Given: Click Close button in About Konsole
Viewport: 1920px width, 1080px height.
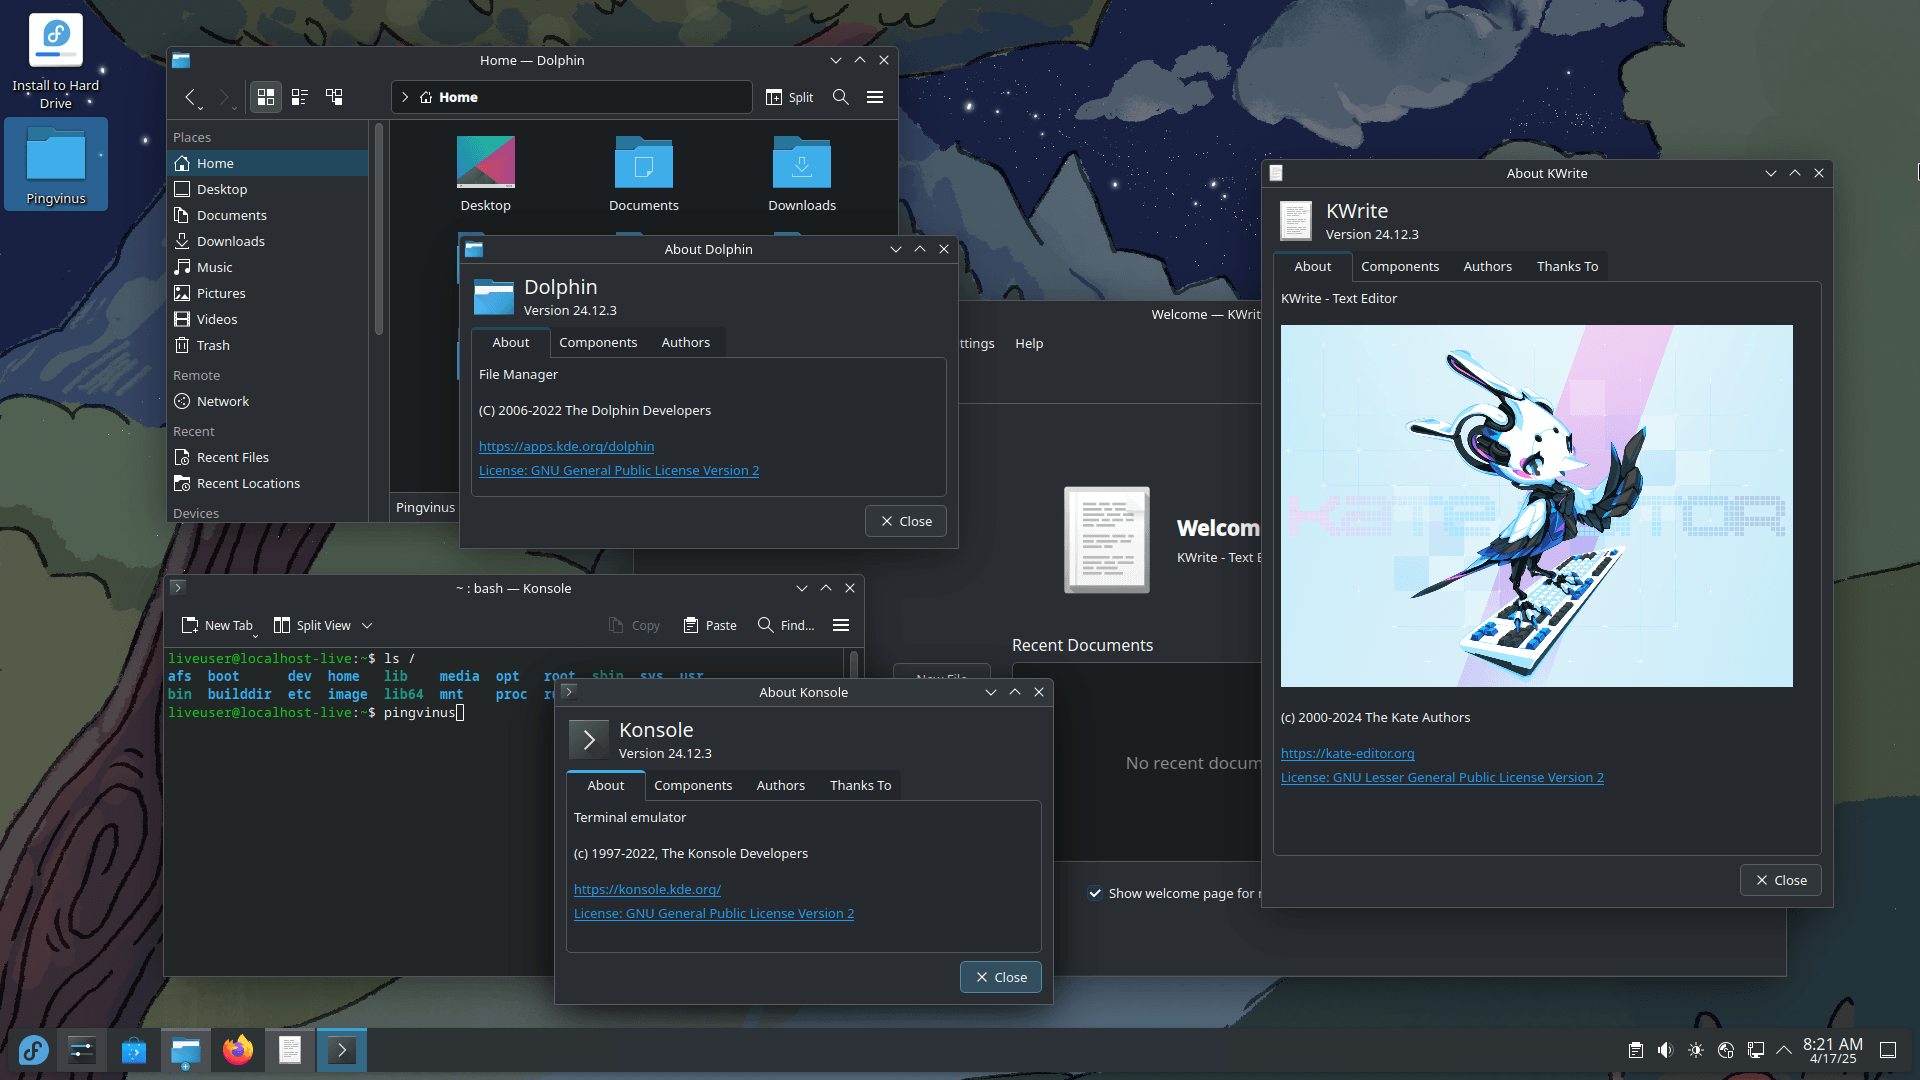Looking at the screenshot, I should coord(1001,977).
